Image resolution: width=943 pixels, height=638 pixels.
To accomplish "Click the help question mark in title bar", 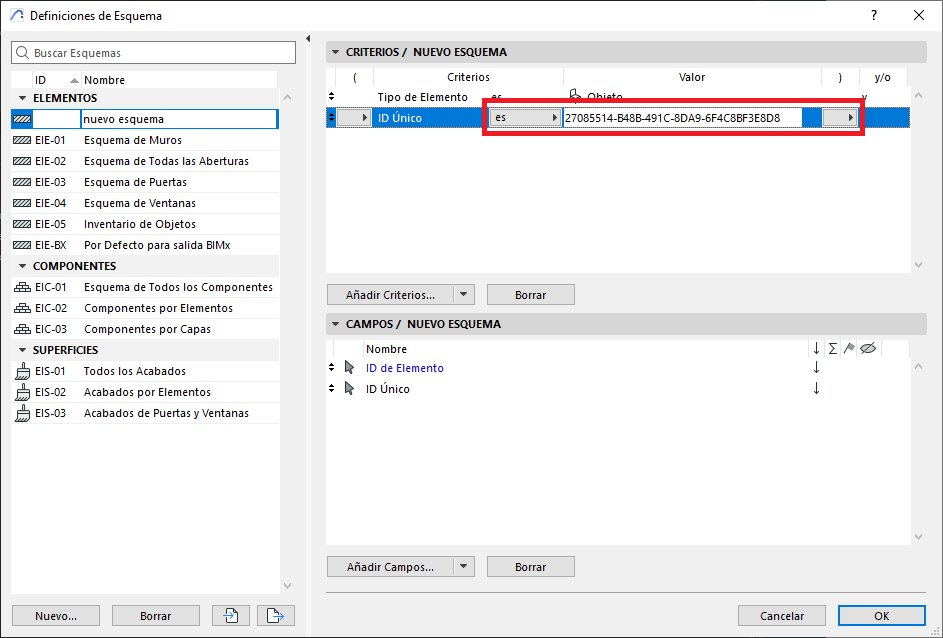I will coord(874,15).
